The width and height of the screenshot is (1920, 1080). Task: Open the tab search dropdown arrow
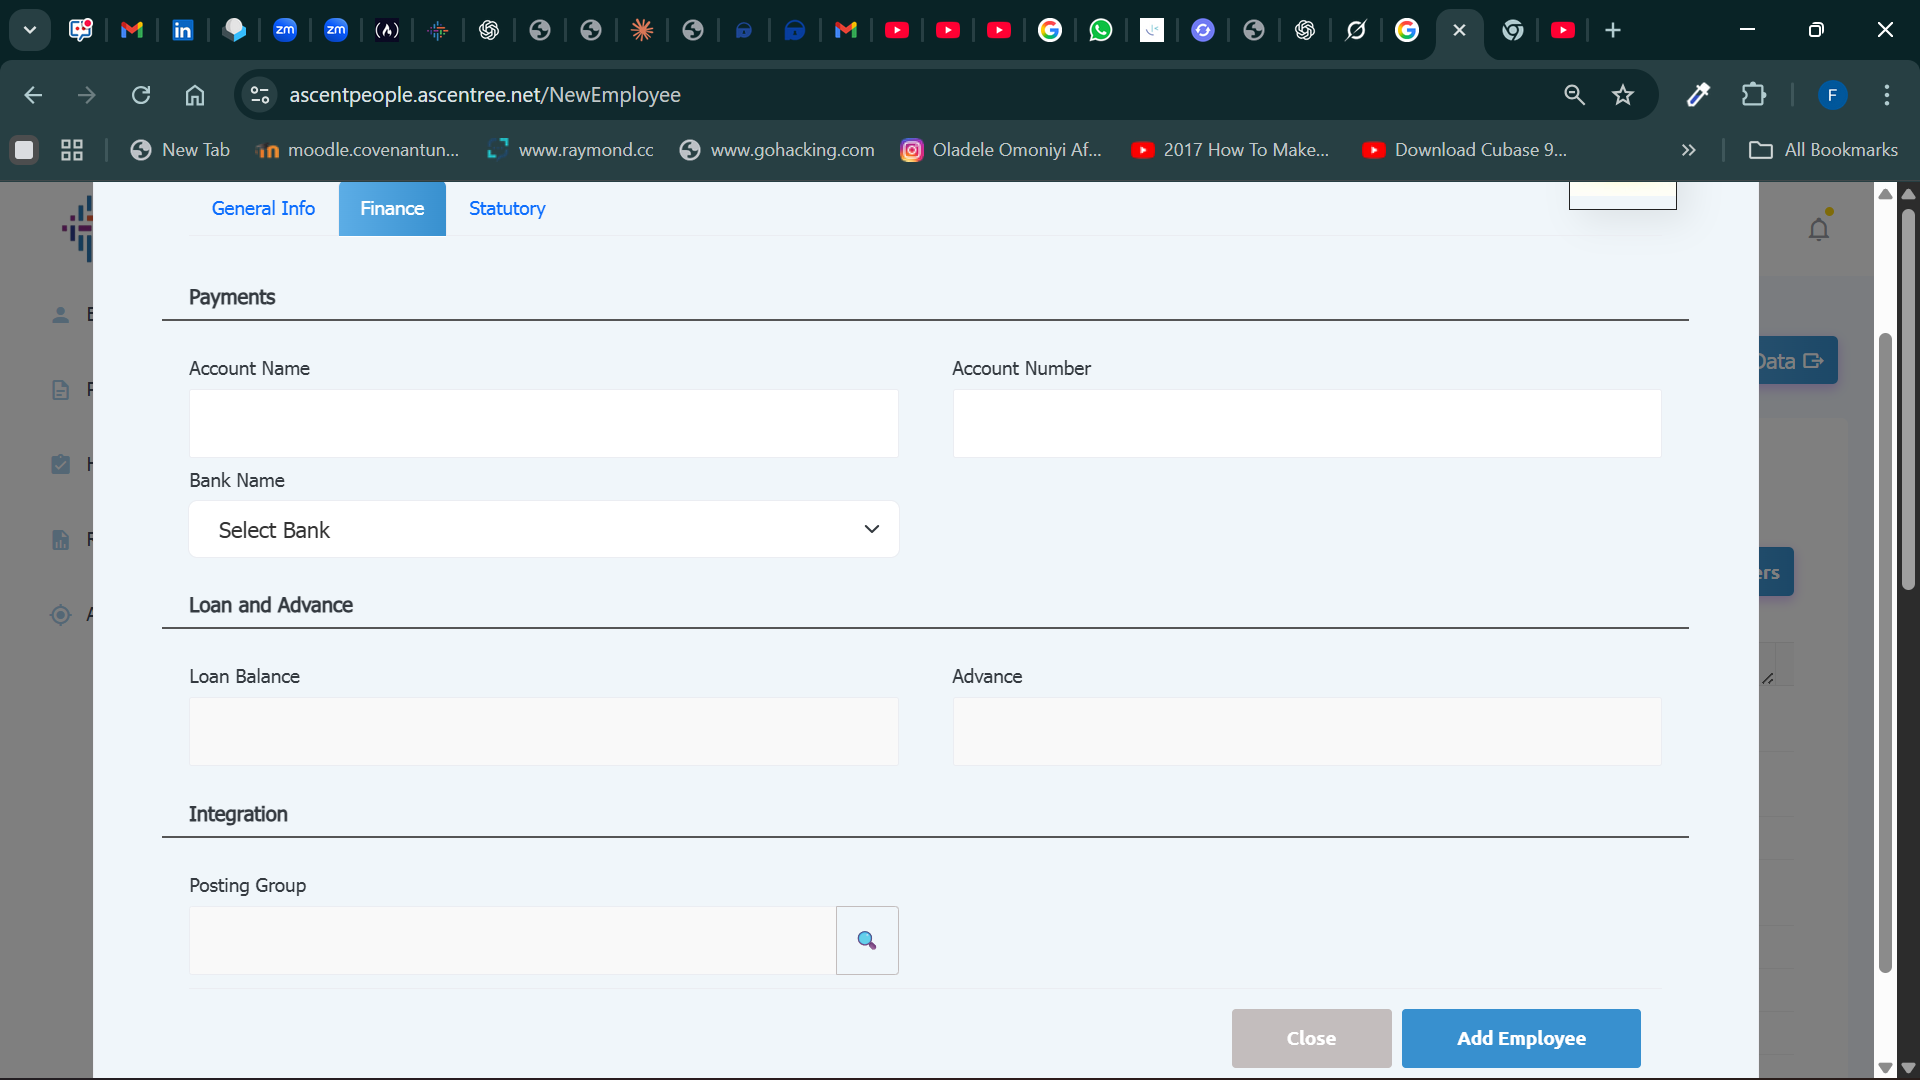[30, 30]
